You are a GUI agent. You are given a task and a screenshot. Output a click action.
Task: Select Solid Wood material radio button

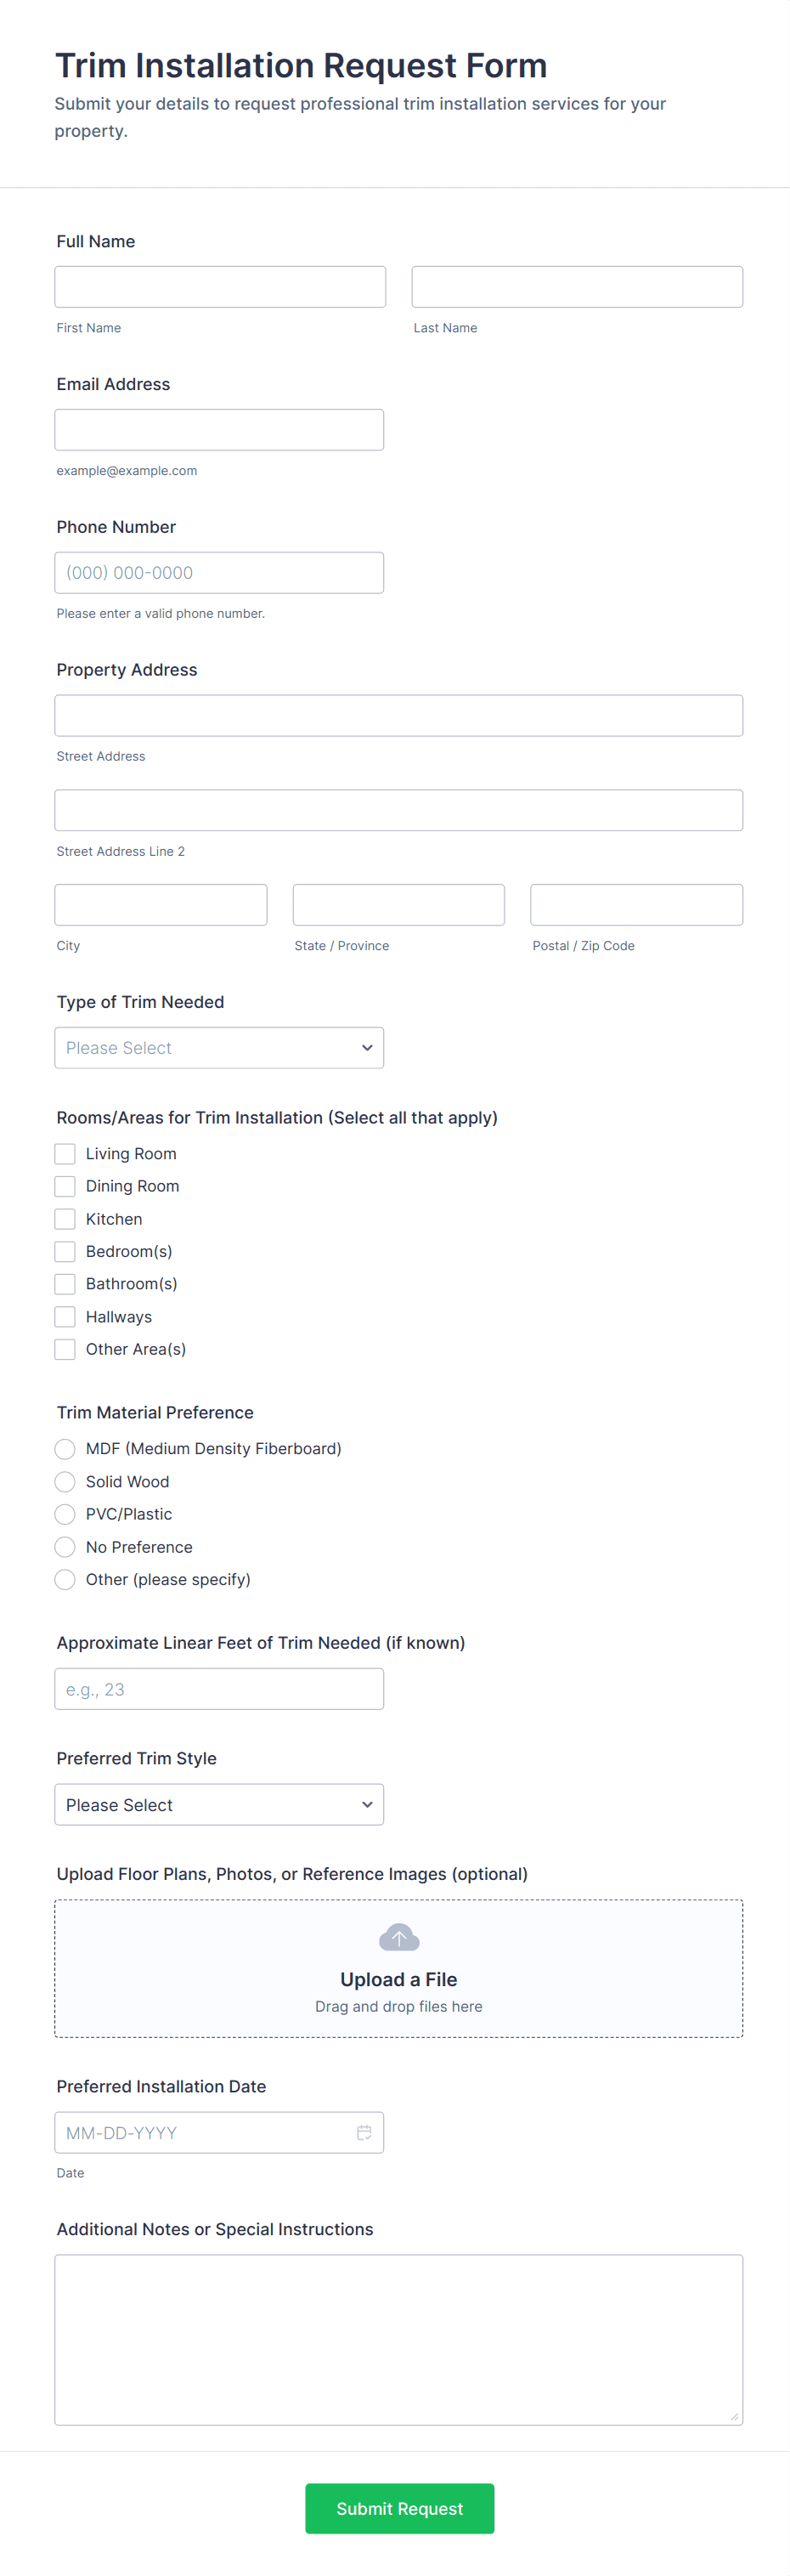tap(65, 1481)
